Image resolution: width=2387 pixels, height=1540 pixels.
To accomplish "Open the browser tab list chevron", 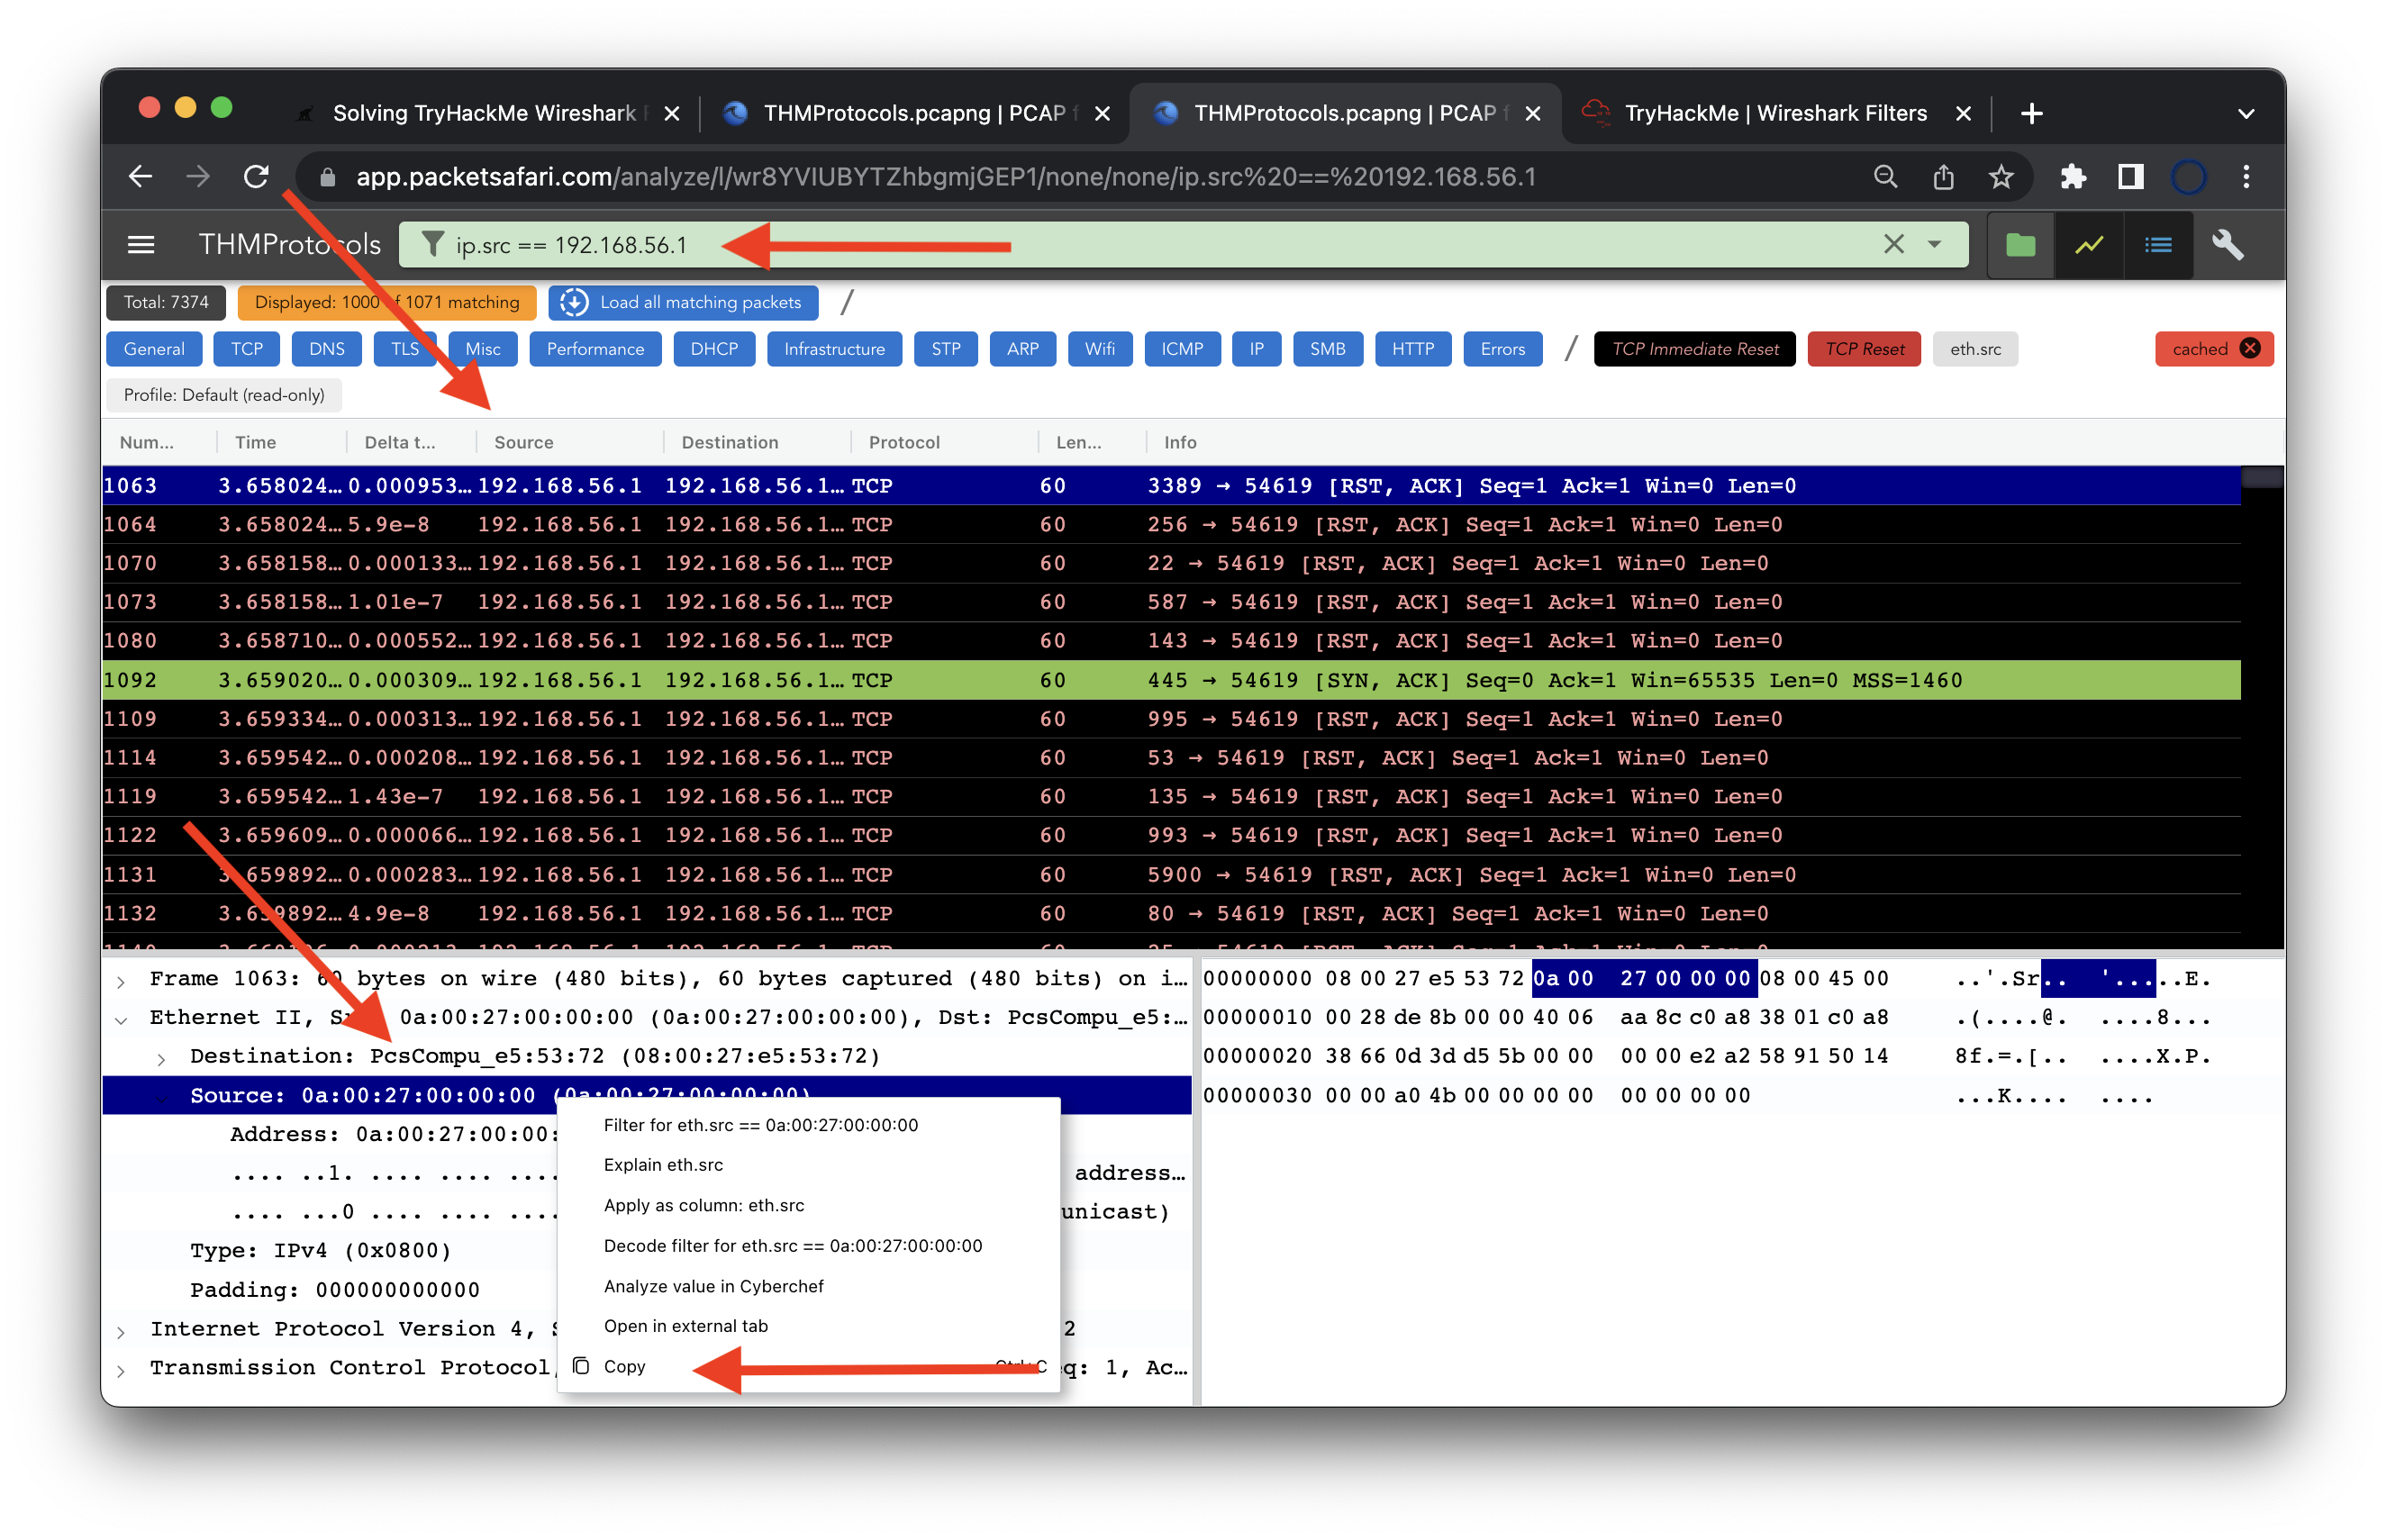I will [x=2246, y=113].
